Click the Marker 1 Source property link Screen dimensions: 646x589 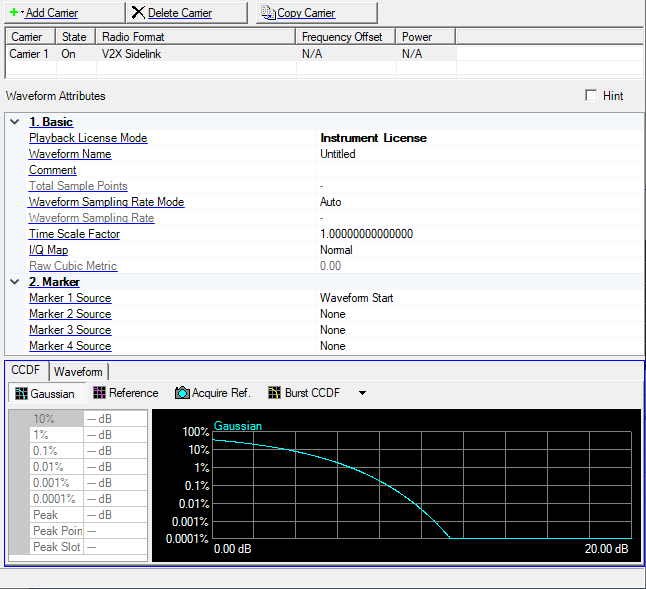[x=70, y=298]
